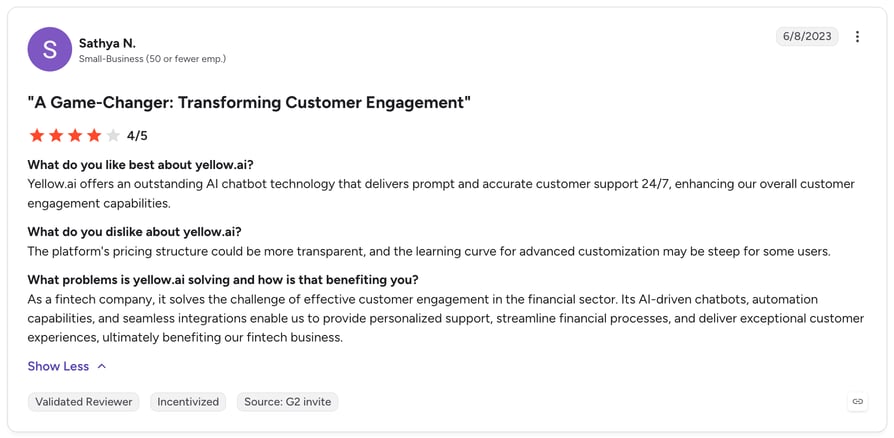
Task: Select the Source: G2 invite badge
Action: coord(287,402)
